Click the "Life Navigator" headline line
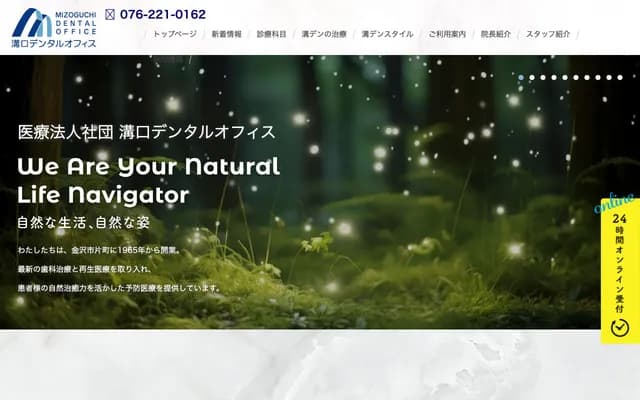The image size is (640, 400). click(103, 195)
